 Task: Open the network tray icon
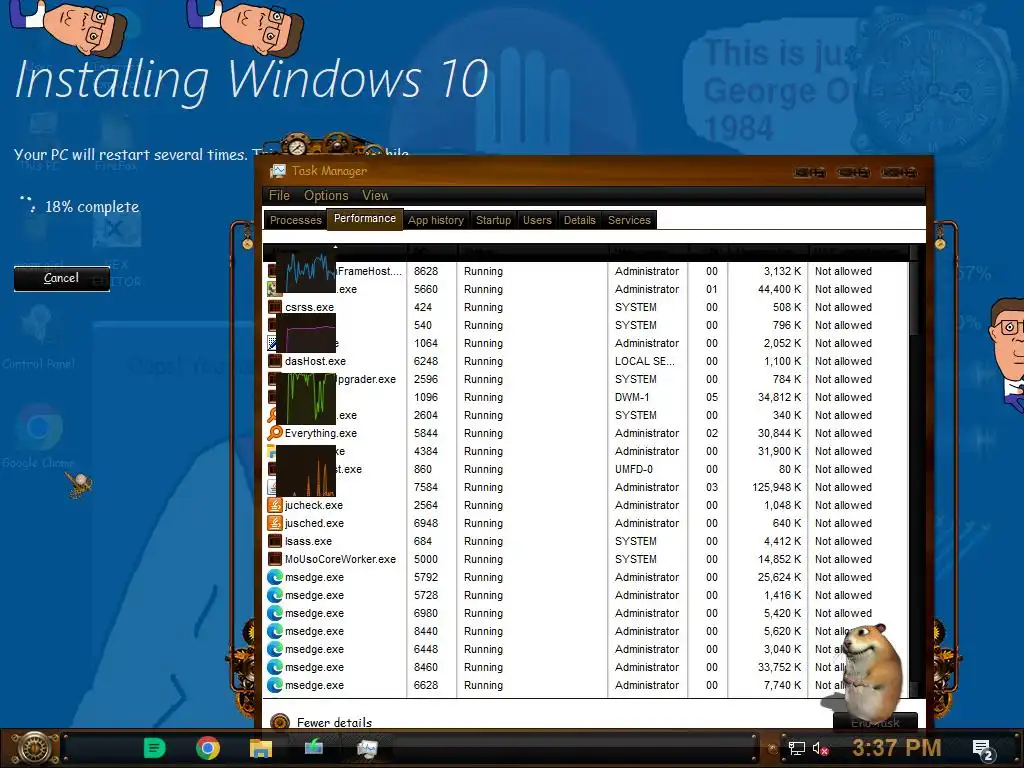[x=796, y=748]
